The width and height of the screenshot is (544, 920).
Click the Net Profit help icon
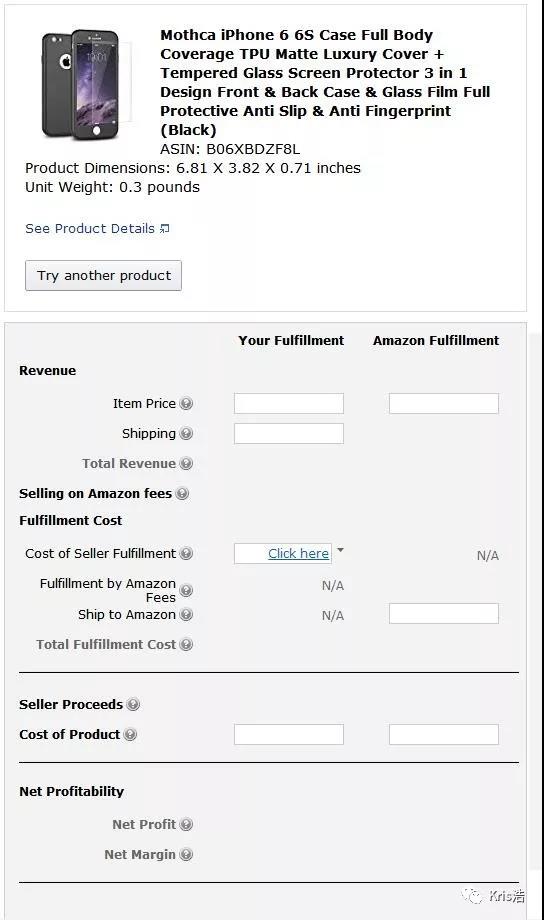tap(186, 824)
